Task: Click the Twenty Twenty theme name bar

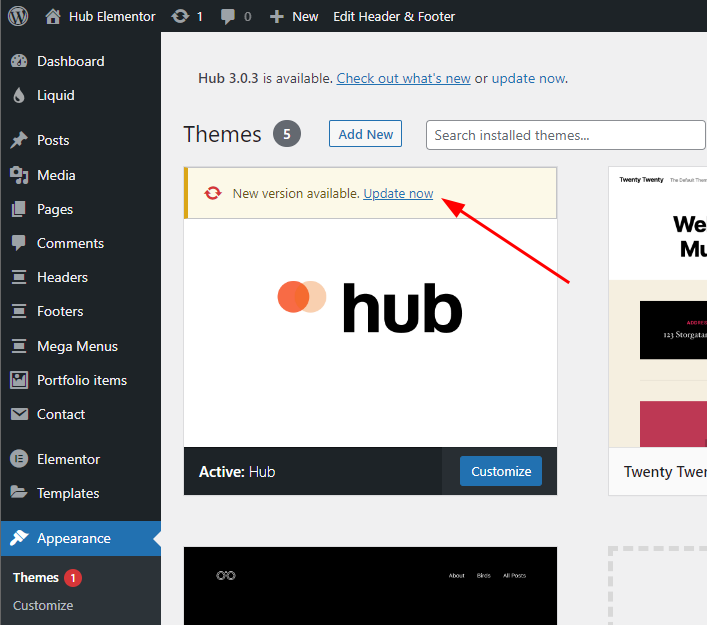Action: tap(657, 471)
